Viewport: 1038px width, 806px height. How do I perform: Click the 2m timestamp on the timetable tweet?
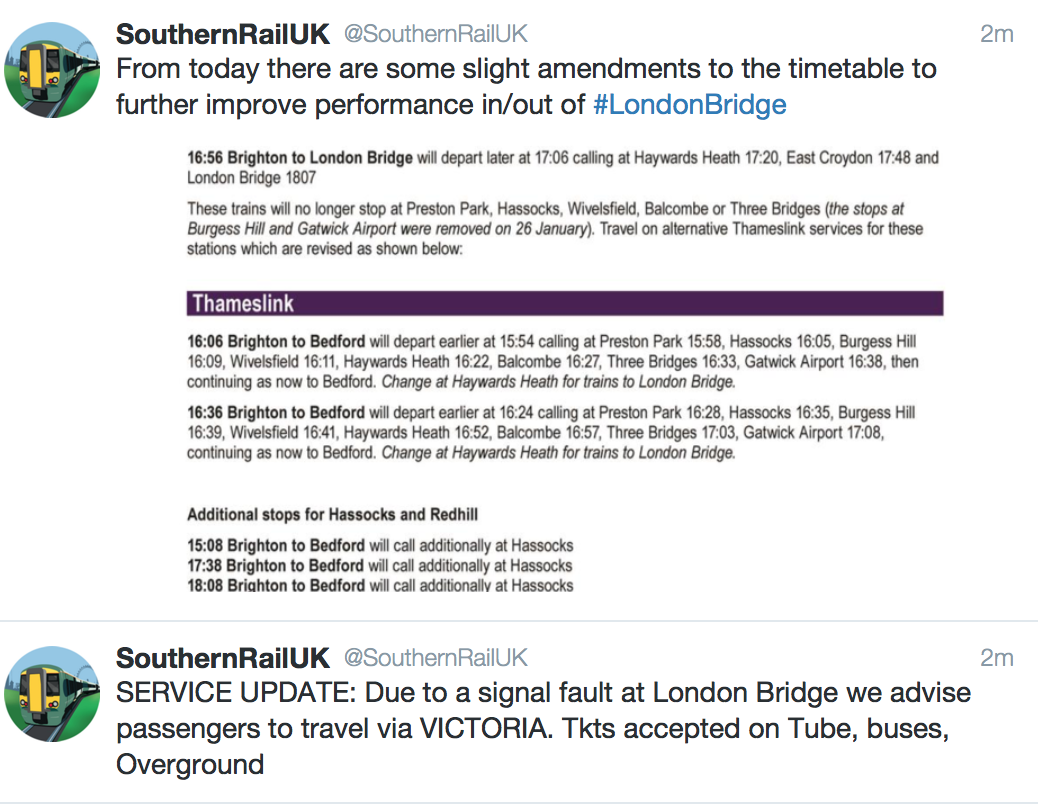[996, 34]
